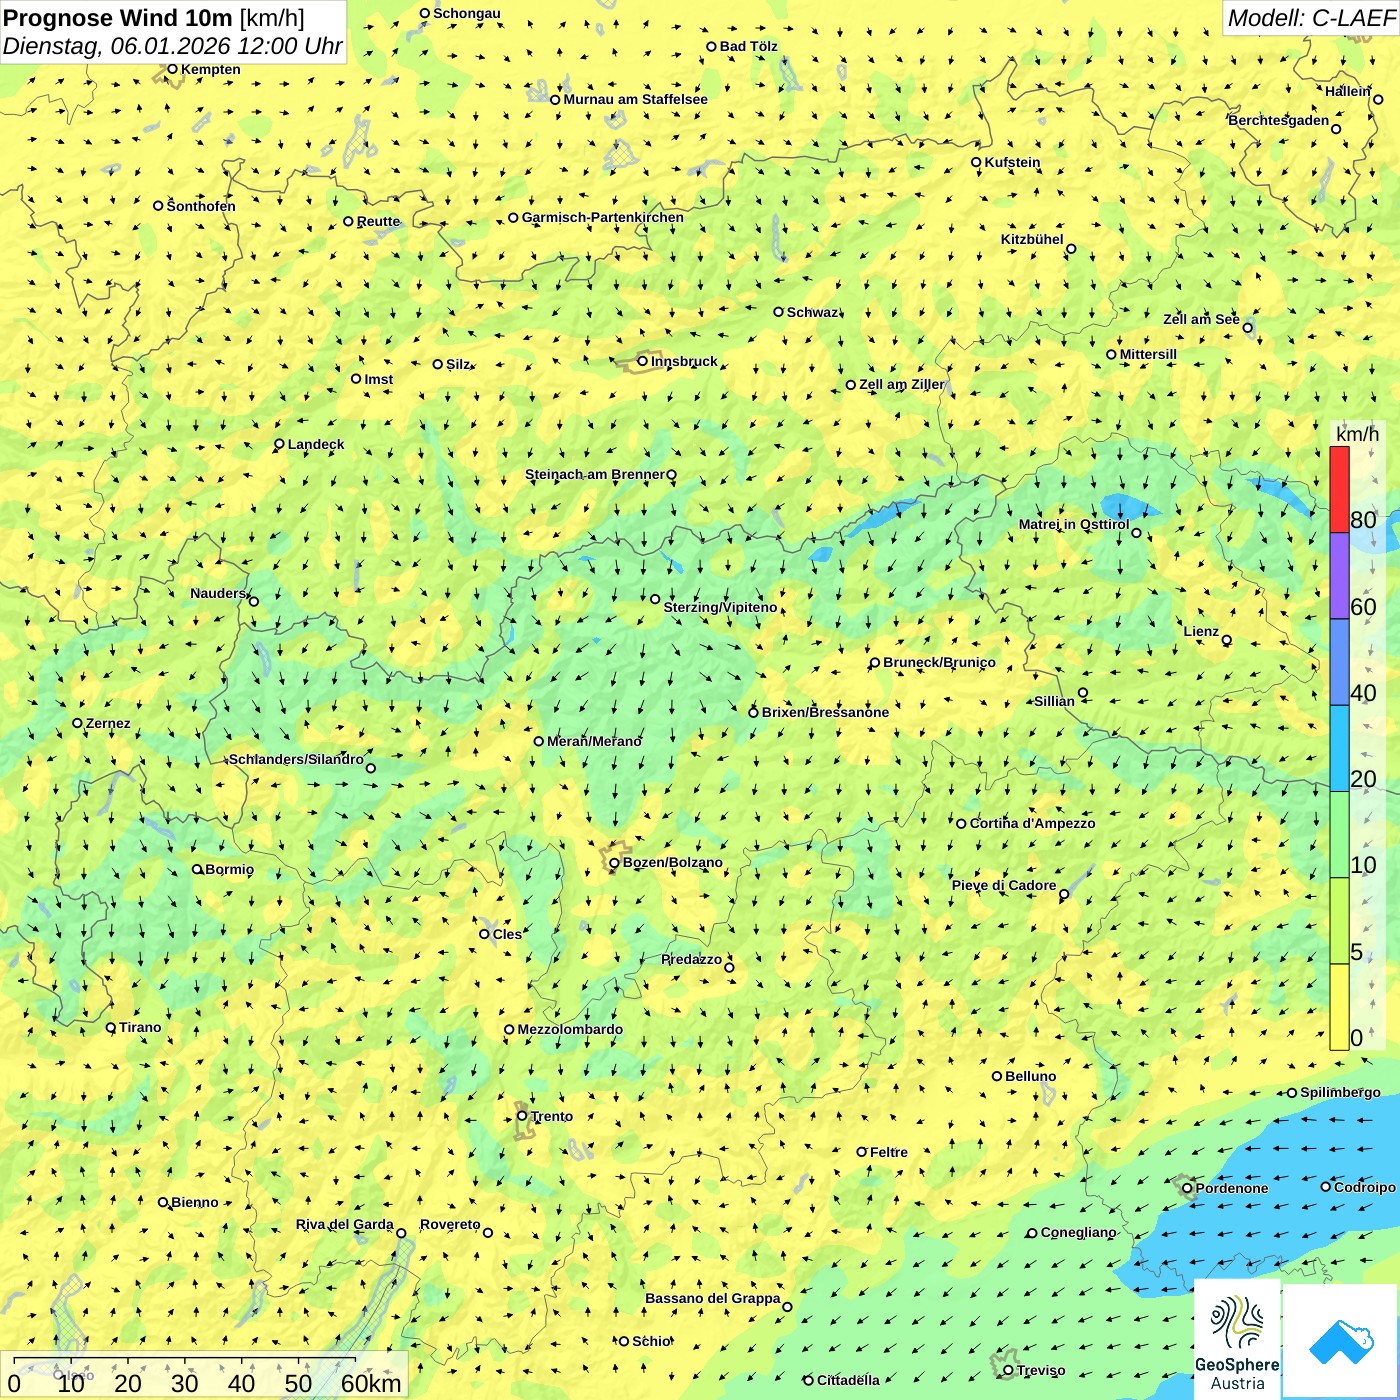This screenshot has height=1400, width=1400.
Task: Click the 'Codroipo' label
Action: [x=1365, y=1187]
